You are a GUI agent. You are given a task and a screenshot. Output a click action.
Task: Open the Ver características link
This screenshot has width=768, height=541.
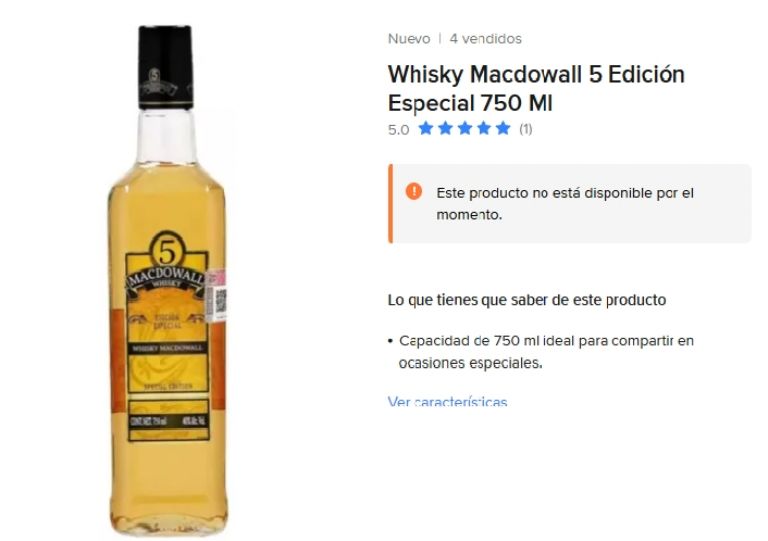tap(447, 402)
